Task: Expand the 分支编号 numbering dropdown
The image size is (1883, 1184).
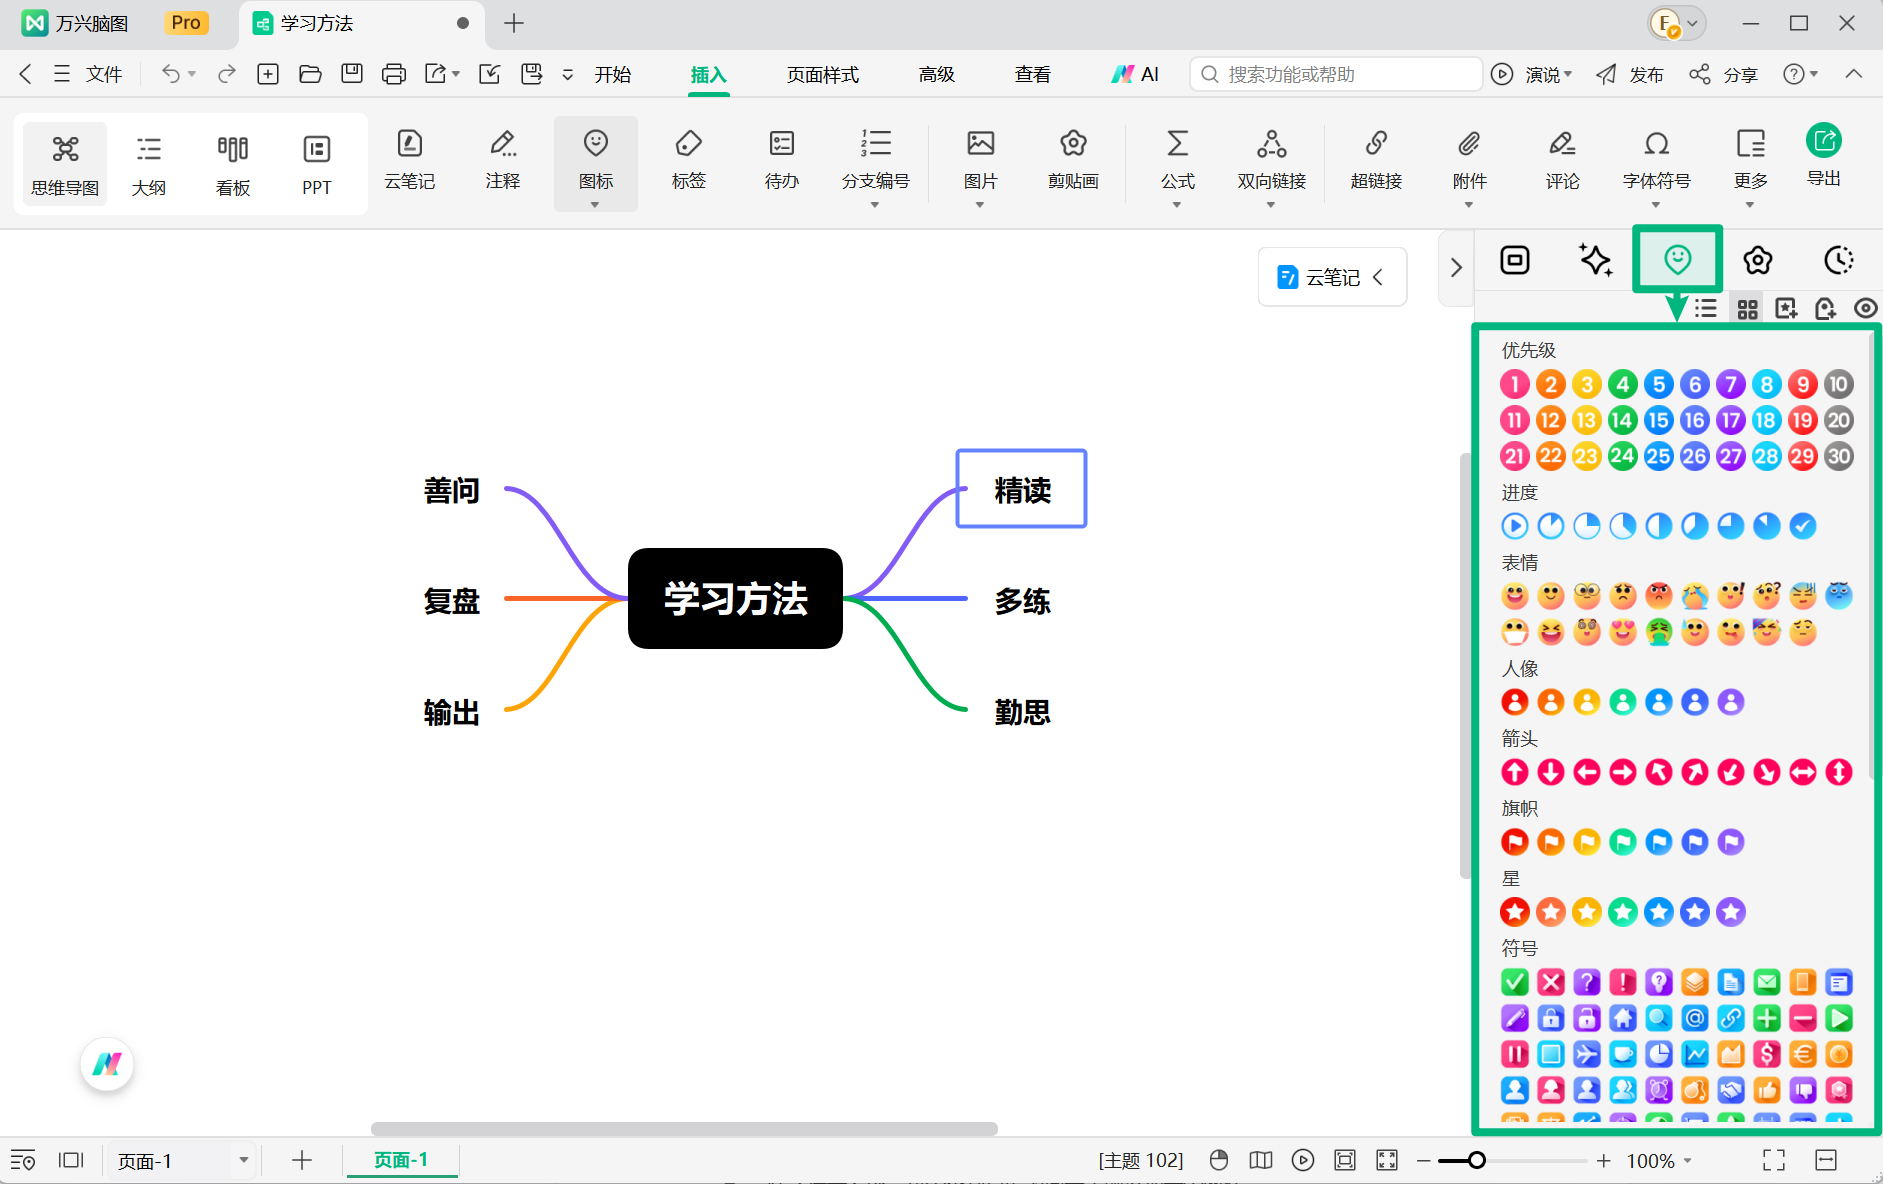Action: click(x=875, y=205)
